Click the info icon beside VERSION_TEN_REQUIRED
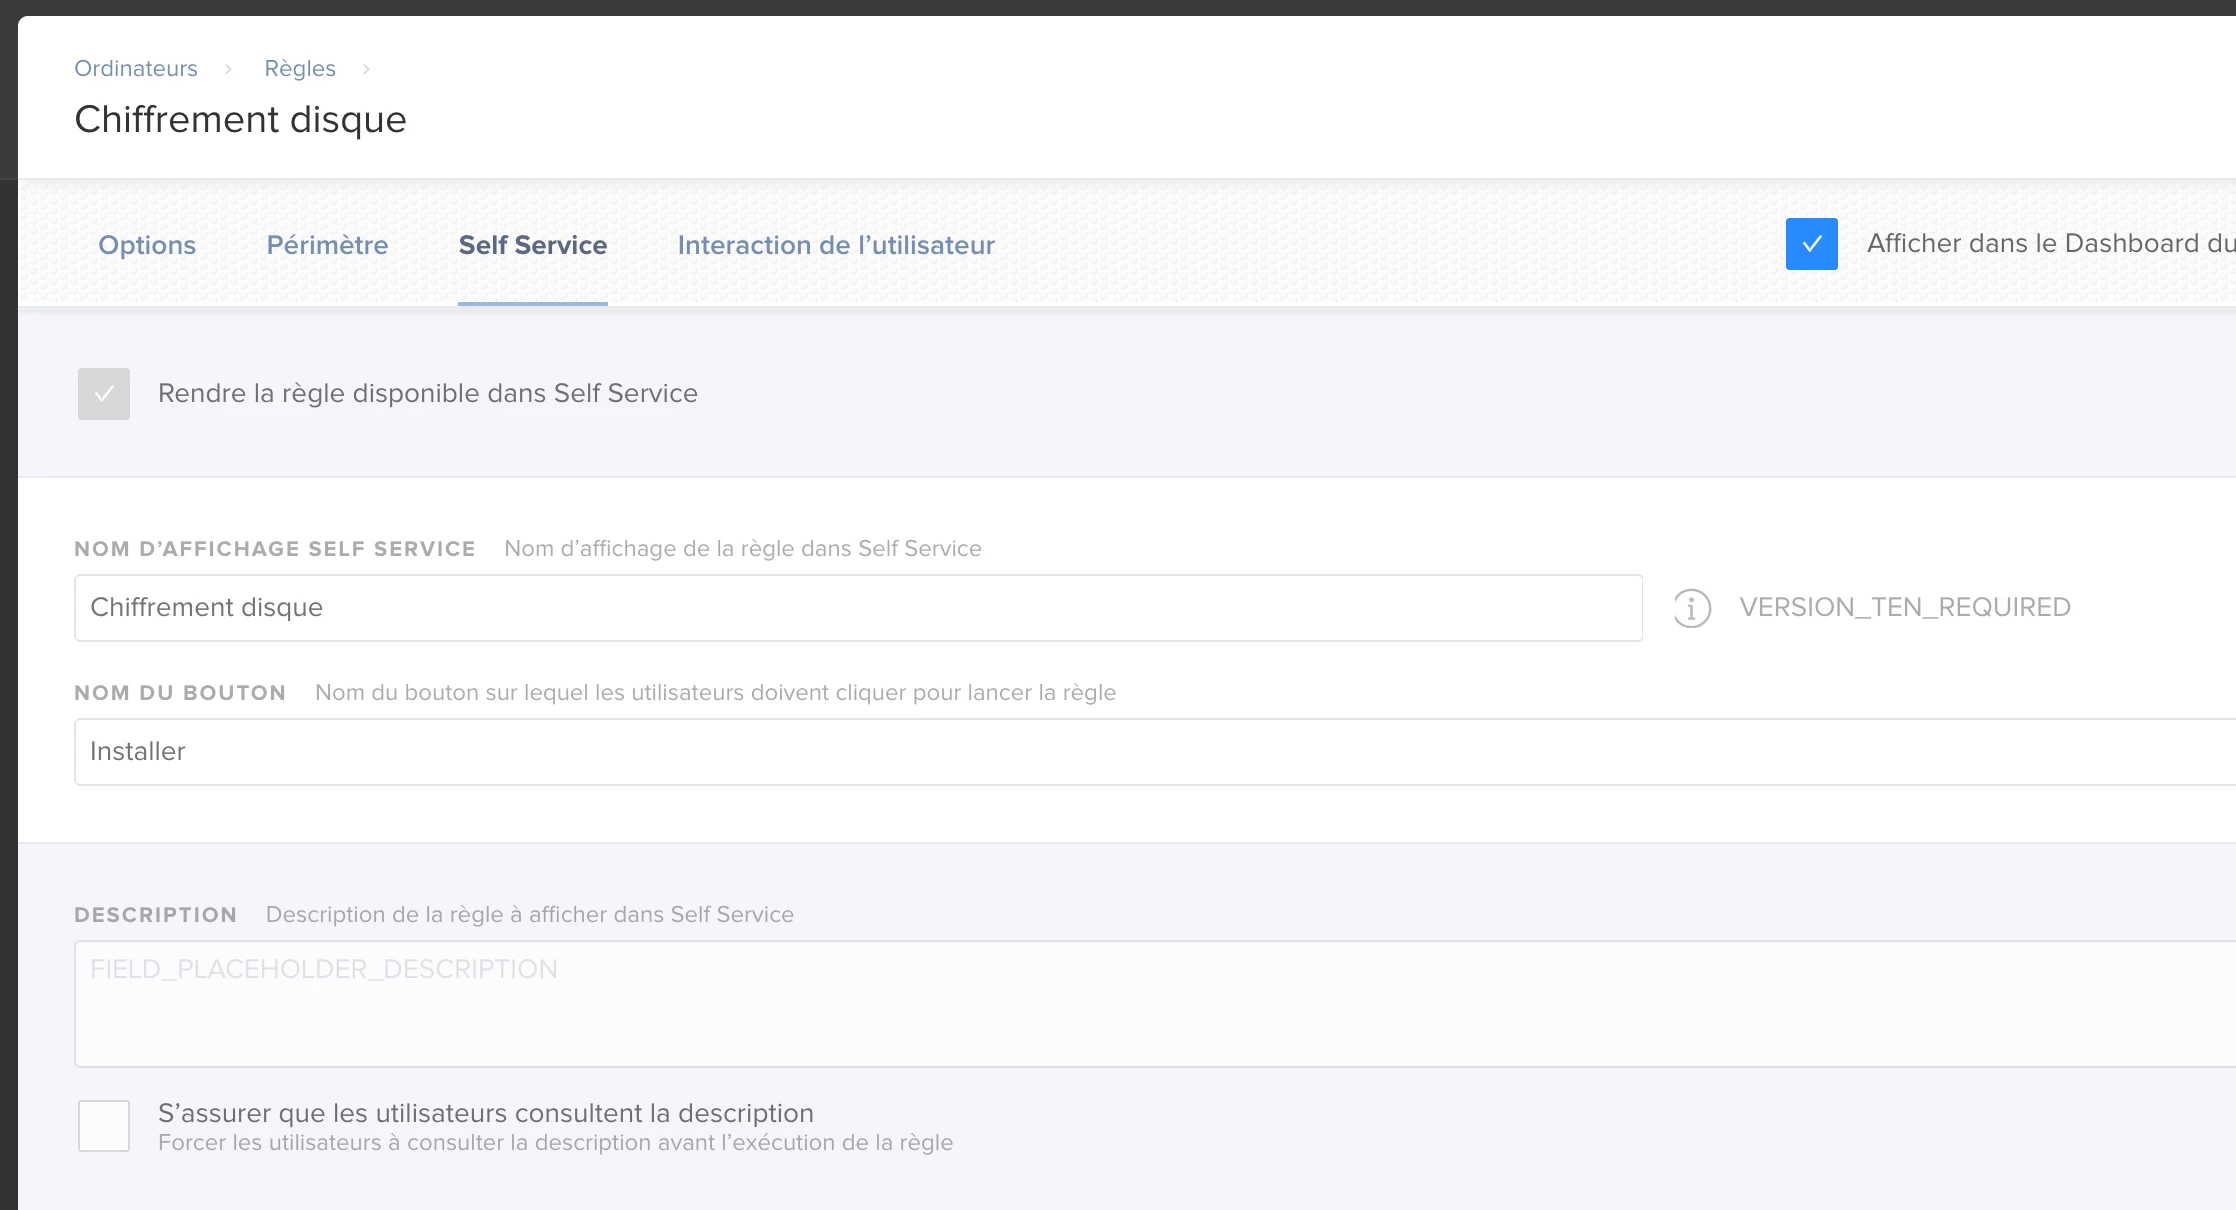 click(x=1692, y=608)
